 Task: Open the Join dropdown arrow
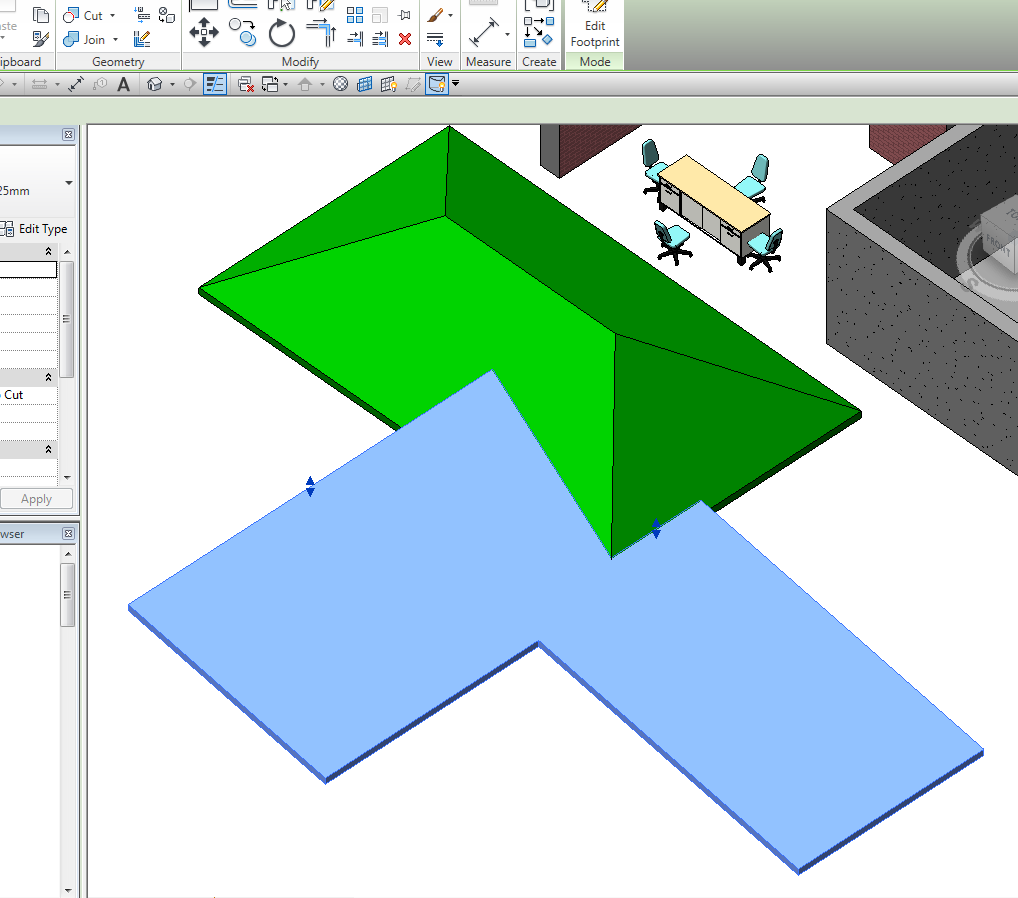coord(116,40)
